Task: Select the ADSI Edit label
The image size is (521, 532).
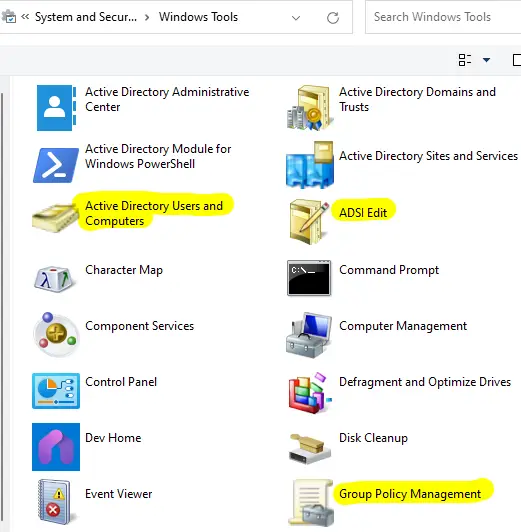Action: (363, 213)
